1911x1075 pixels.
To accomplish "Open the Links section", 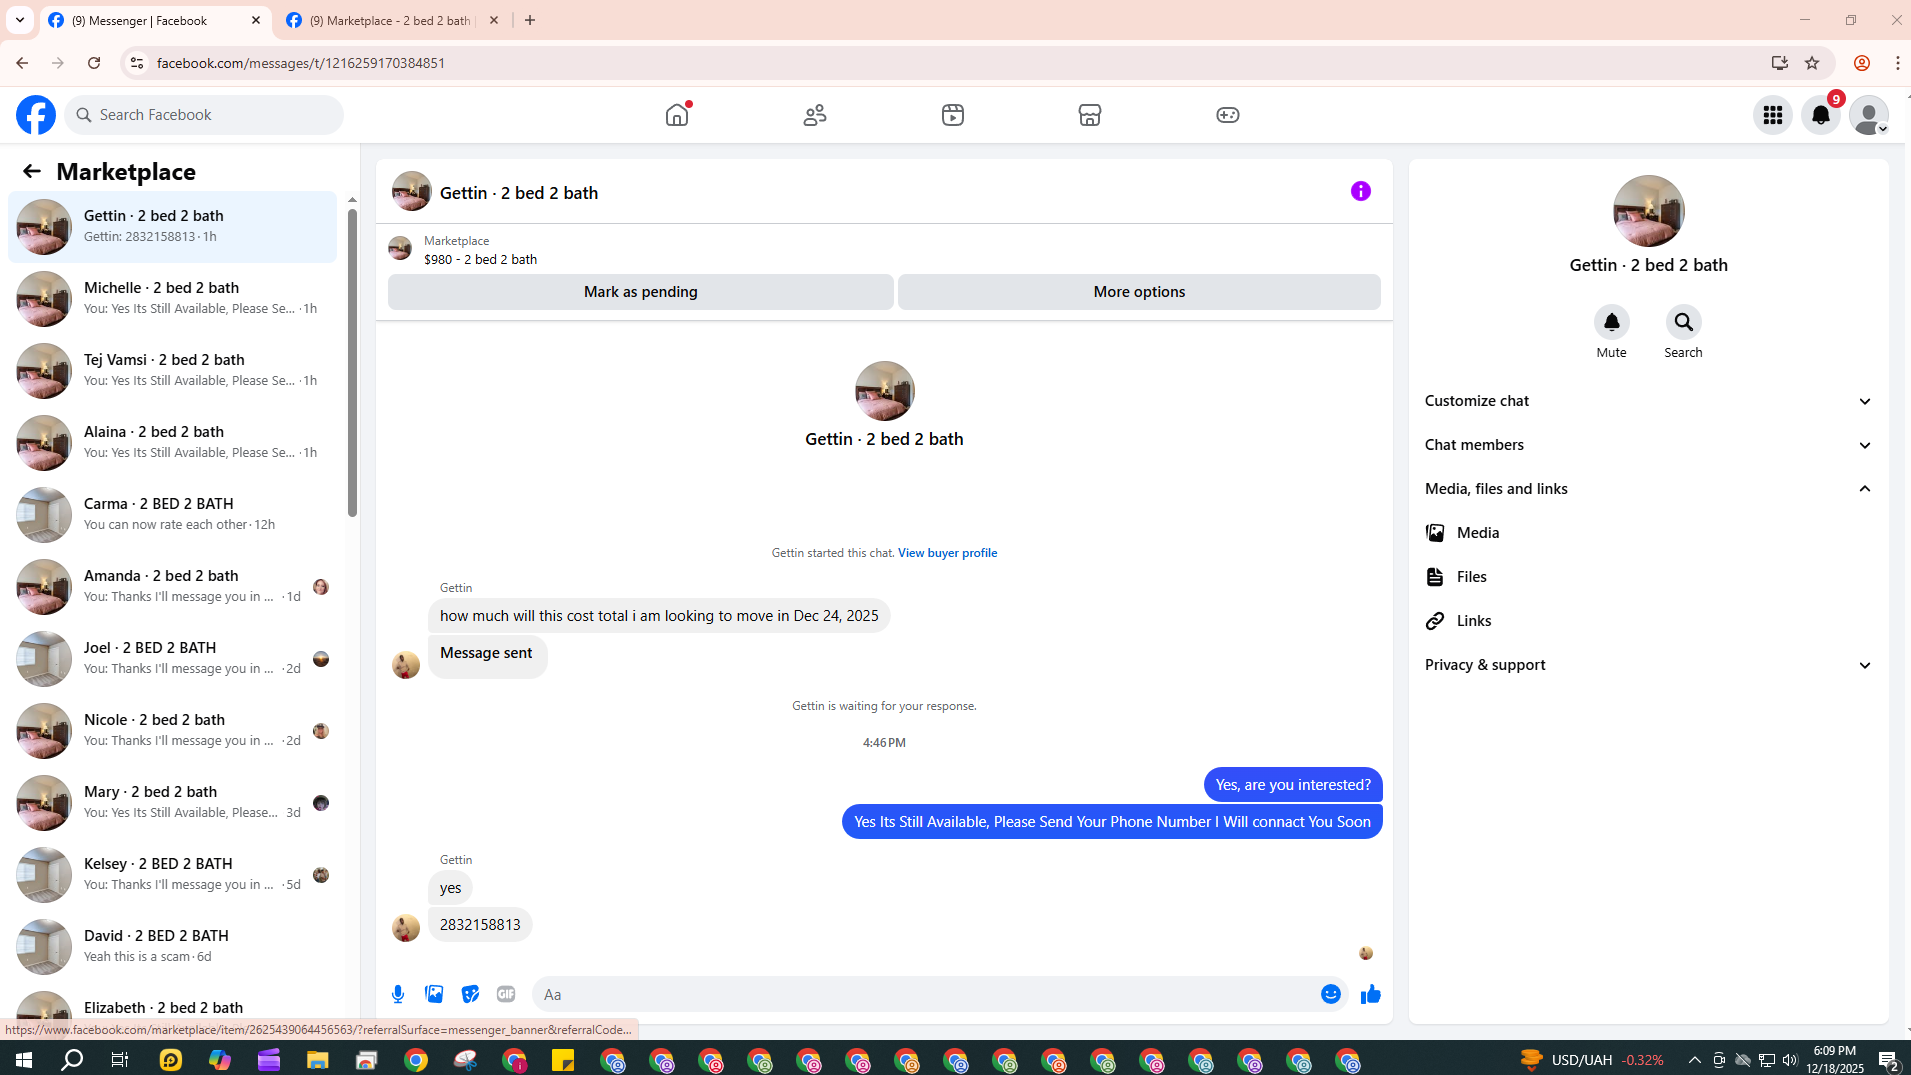I will 1649,621.
